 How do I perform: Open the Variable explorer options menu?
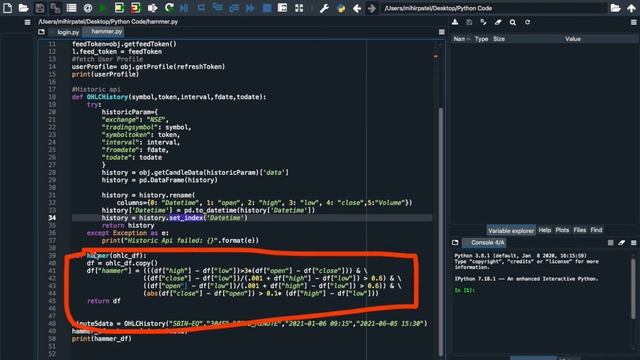click(x=633, y=22)
